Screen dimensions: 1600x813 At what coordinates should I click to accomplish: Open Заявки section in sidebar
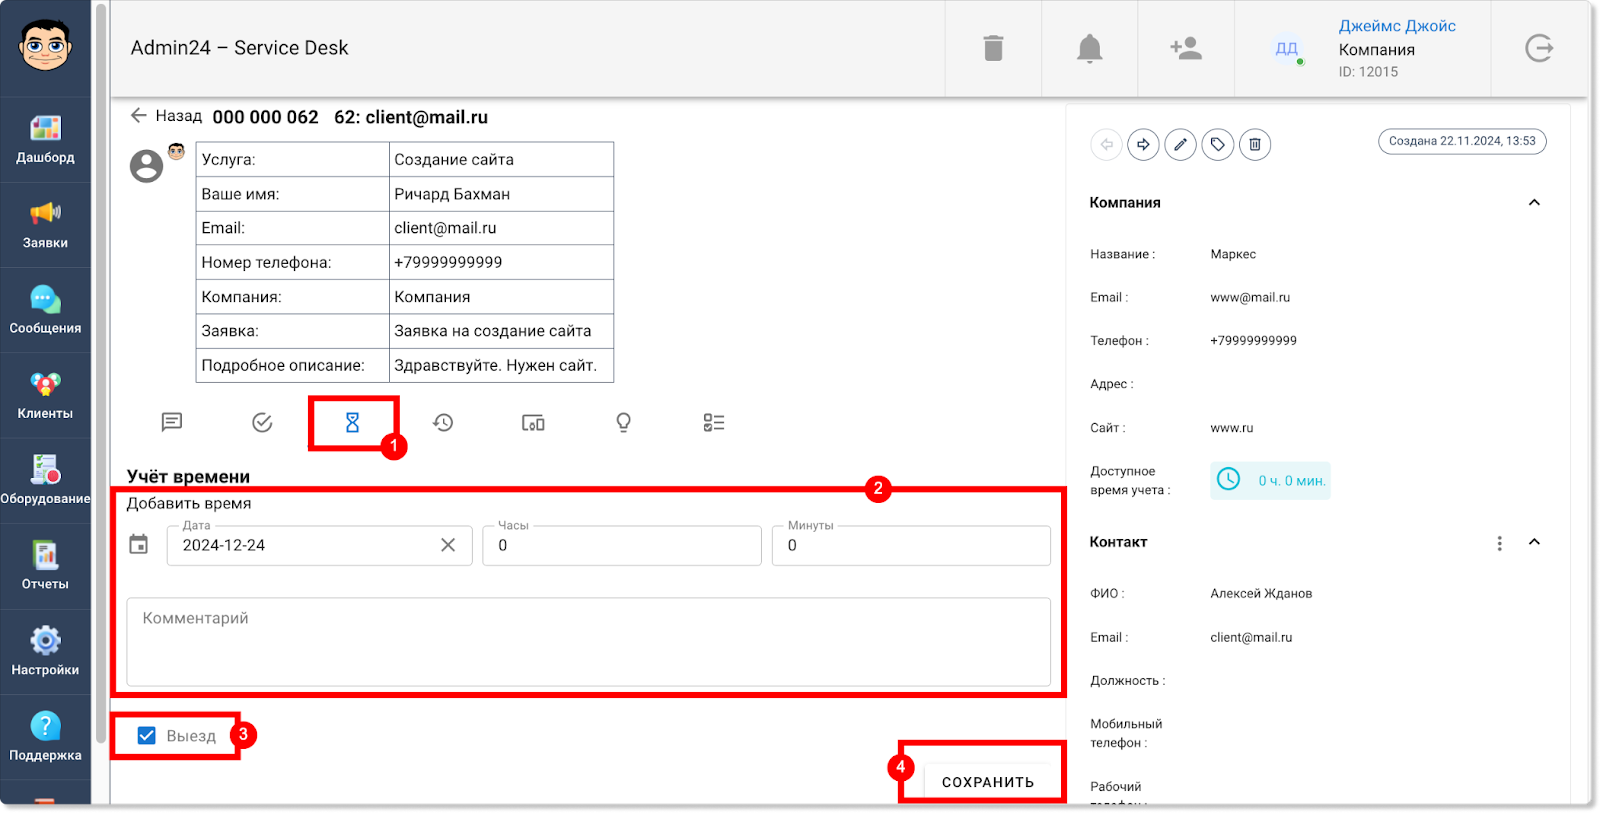click(x=45, y=225)
